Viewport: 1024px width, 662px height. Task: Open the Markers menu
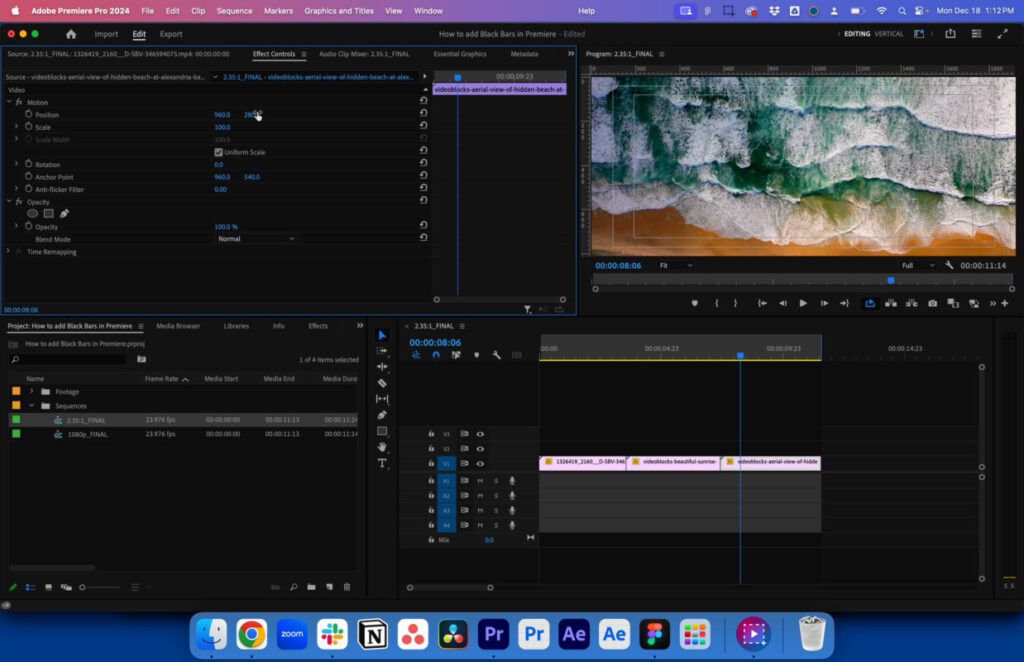point(278,10)
